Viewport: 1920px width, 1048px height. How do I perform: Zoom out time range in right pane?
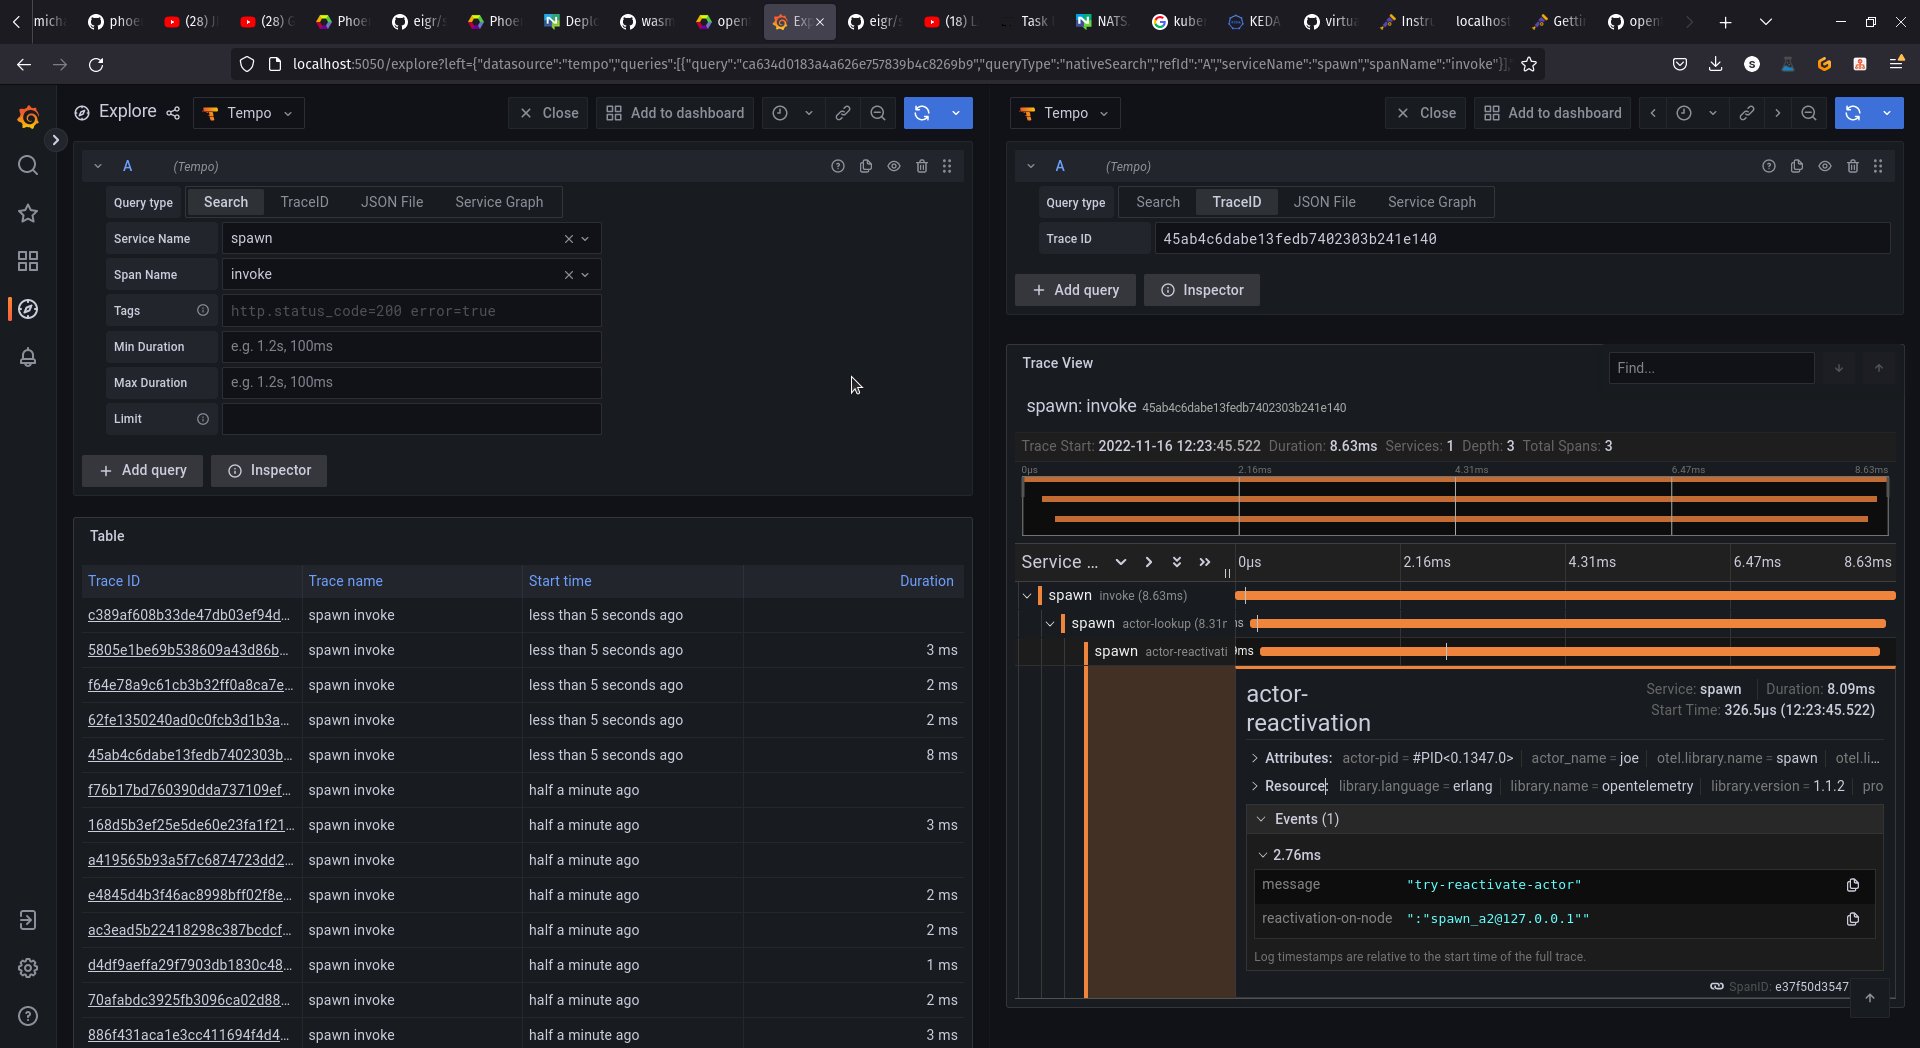click(1808, 113)
